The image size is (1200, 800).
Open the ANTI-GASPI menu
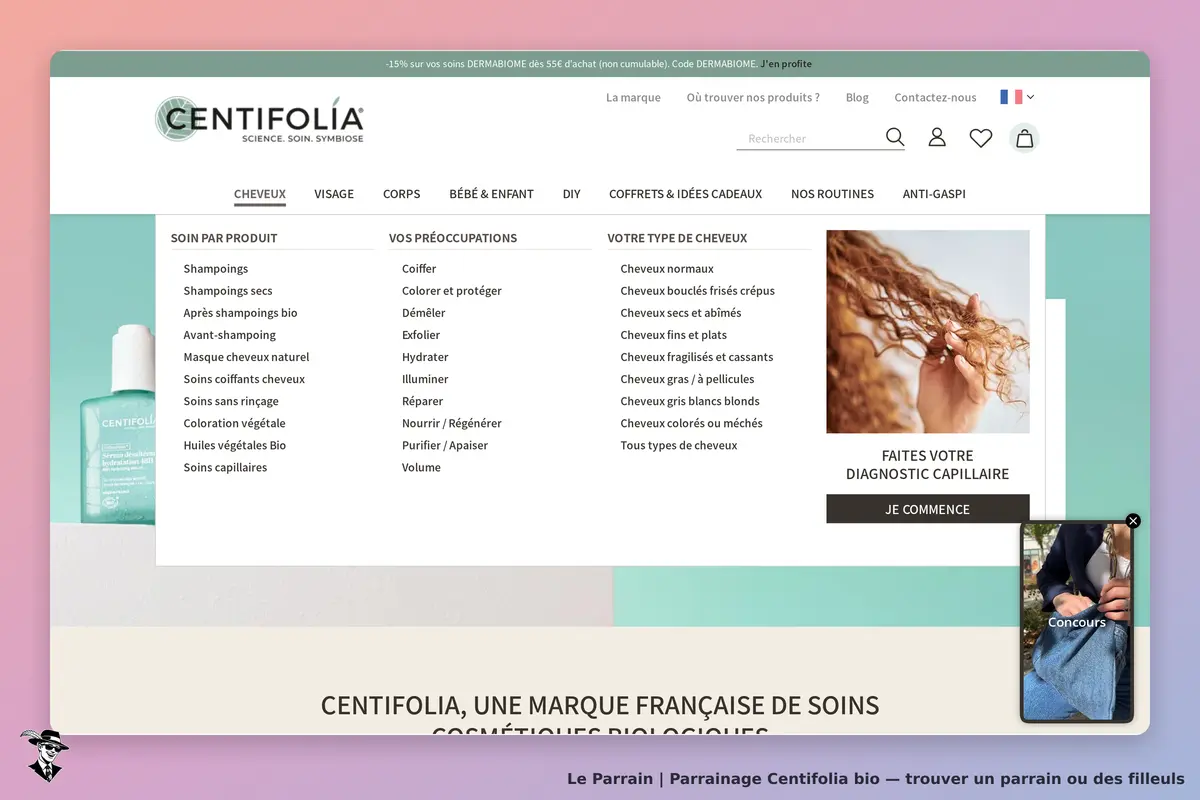[x=934, y=194]
